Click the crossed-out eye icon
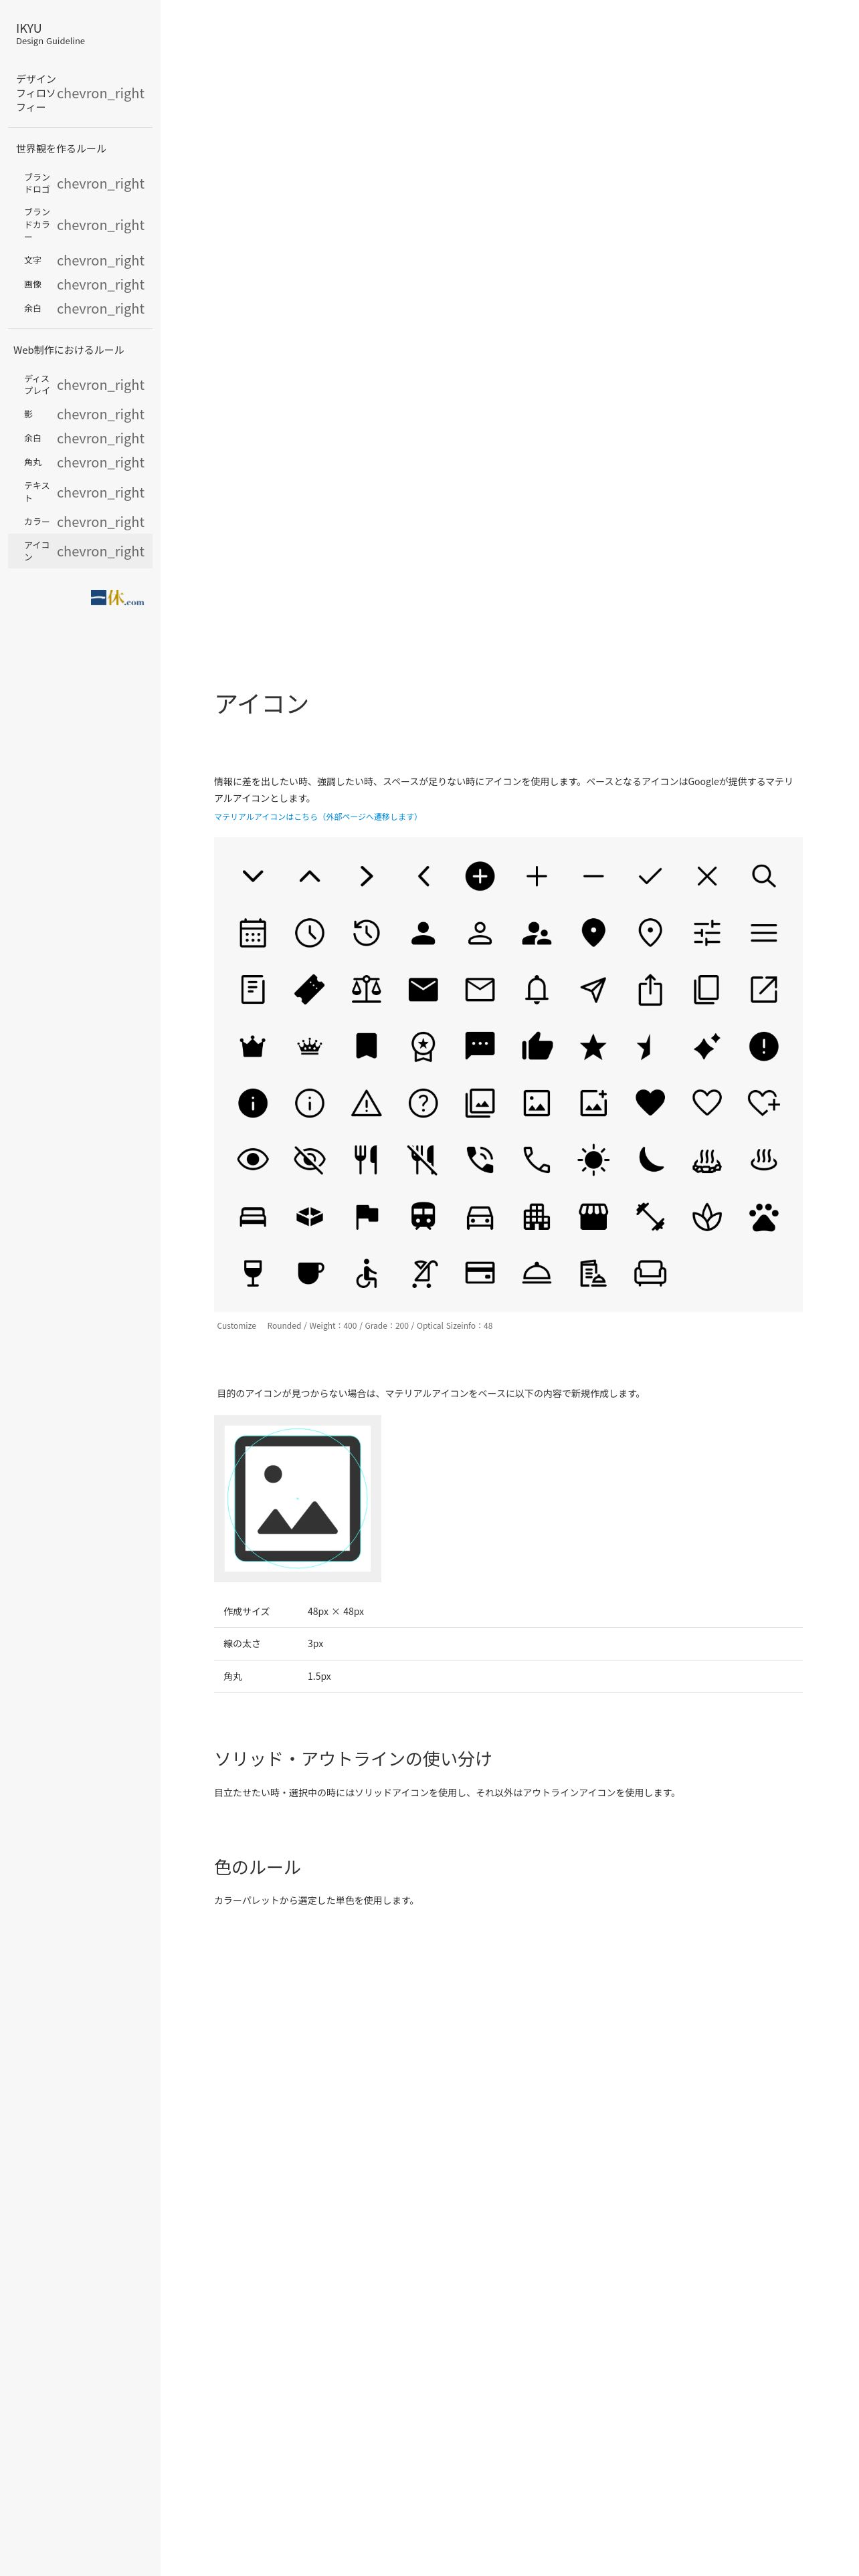The image size is (859, 2576). pyautogui.click(x=310, y=1160)
